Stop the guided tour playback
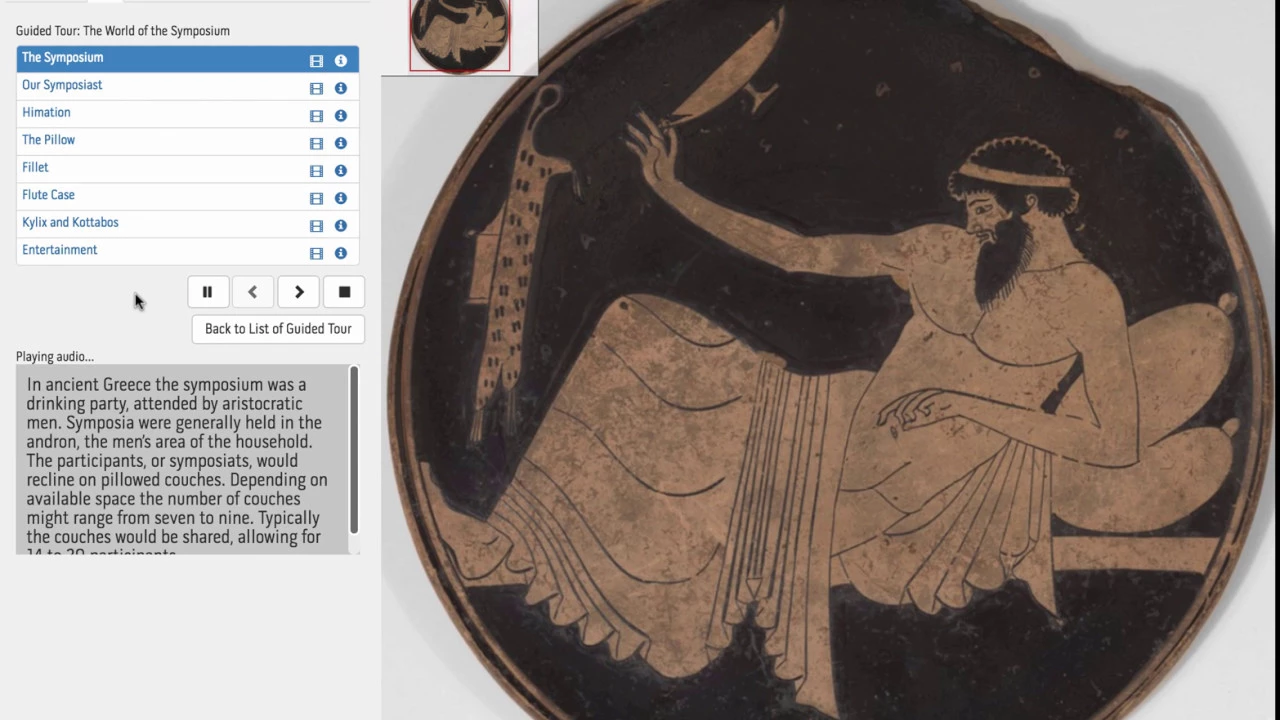The image size is (1280, 720). (344, 292)
